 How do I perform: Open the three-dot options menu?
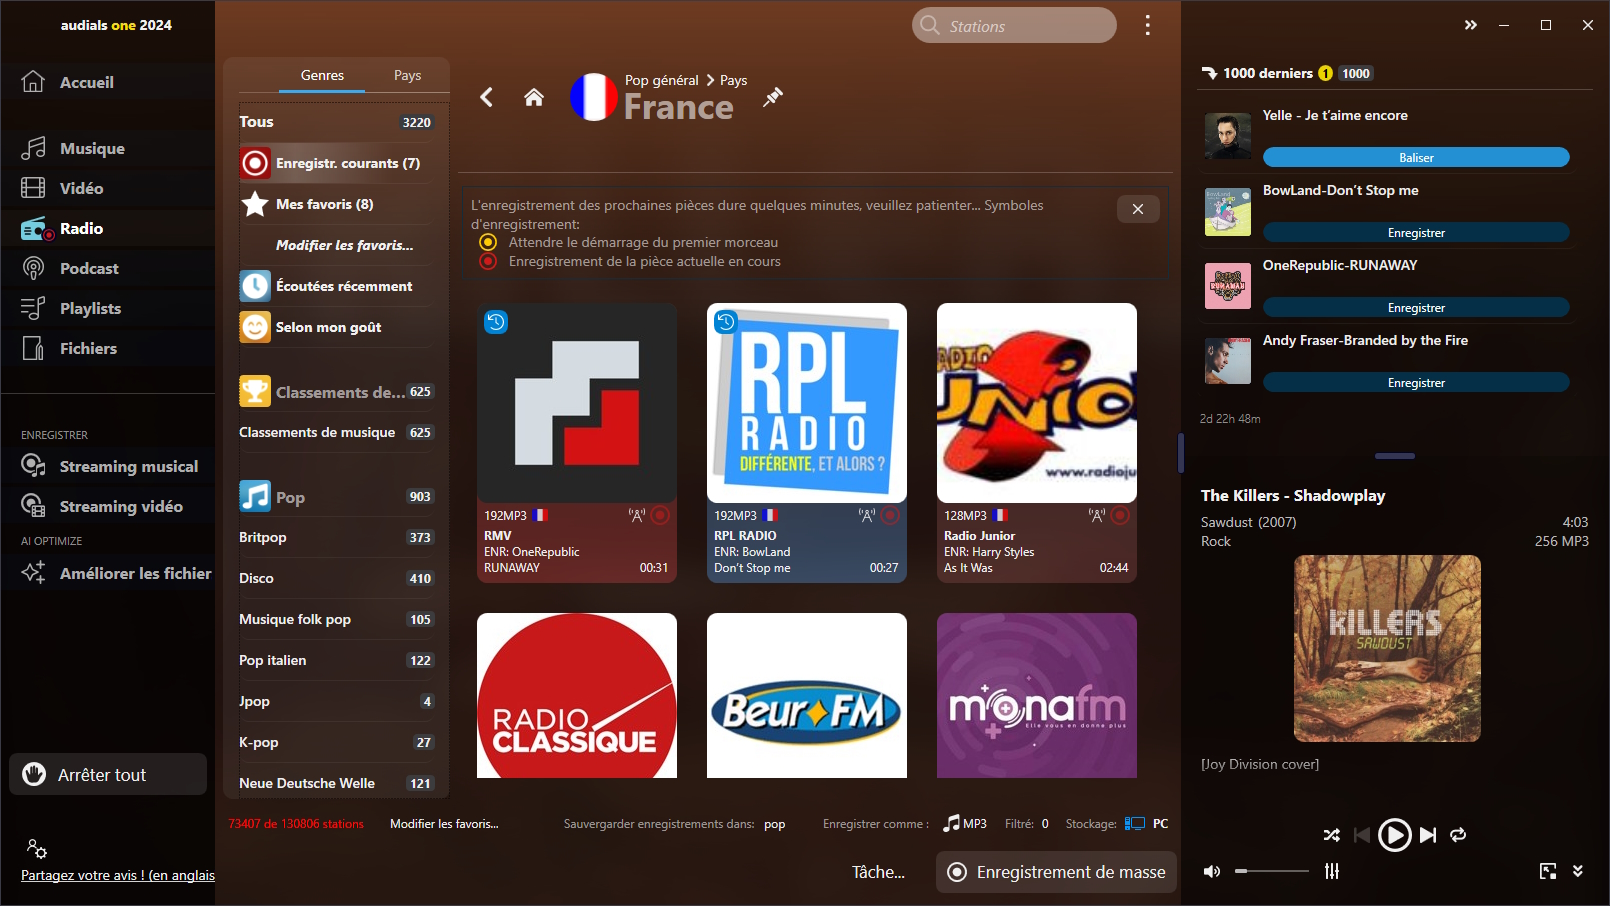(x=1147, y=25)
